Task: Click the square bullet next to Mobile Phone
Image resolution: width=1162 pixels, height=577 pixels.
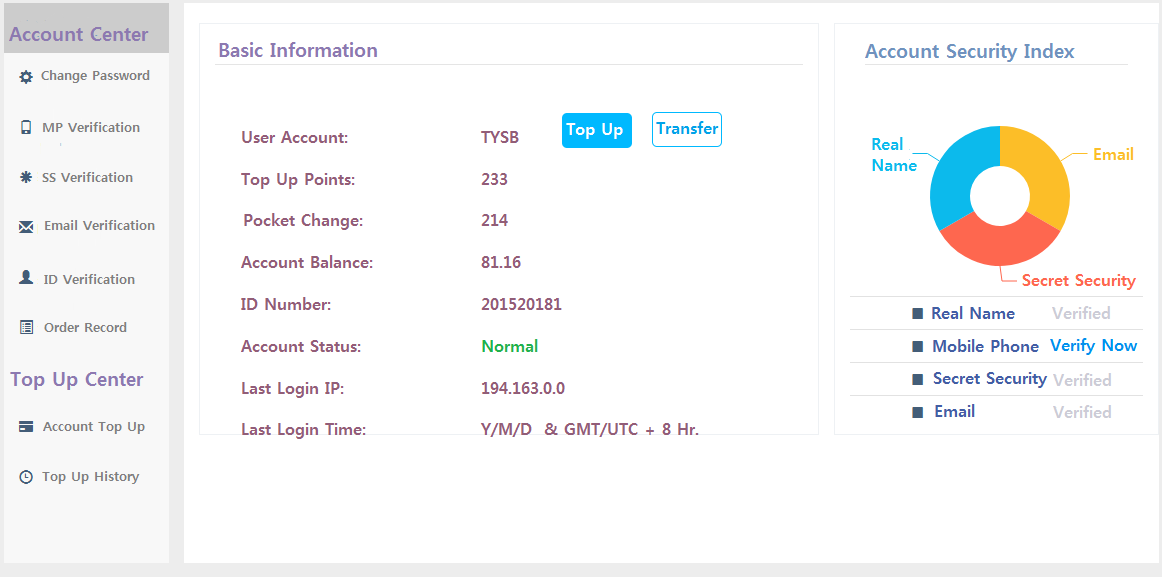Action: 917,347
